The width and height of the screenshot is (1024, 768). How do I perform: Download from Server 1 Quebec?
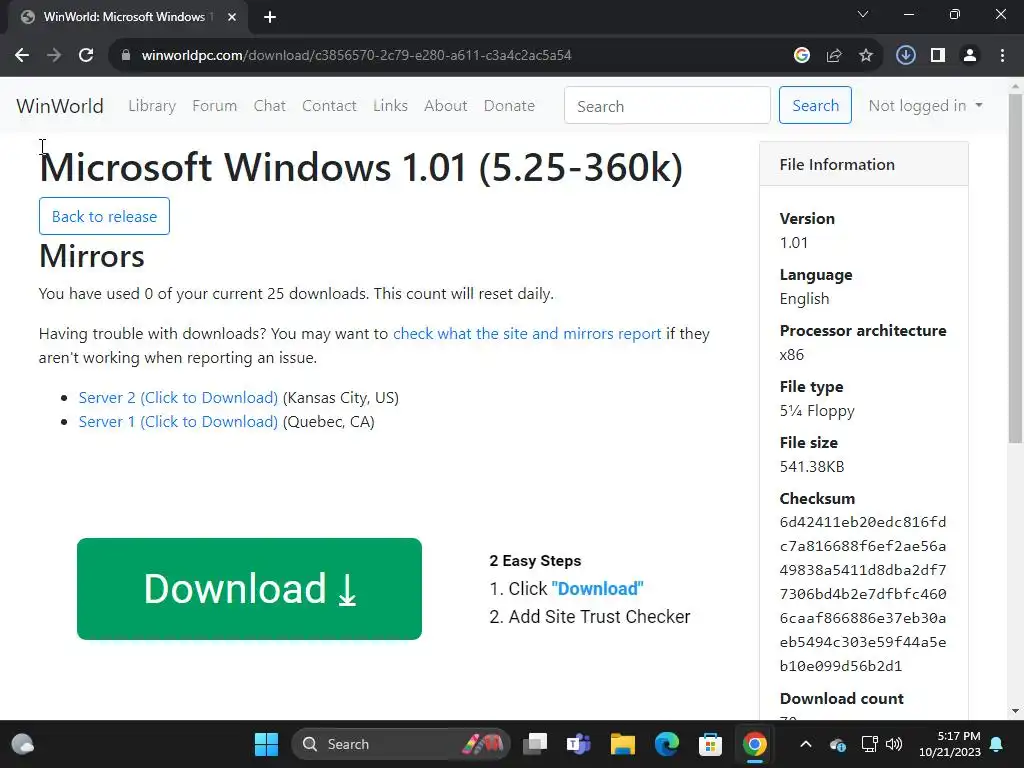[x=178, y=422]
